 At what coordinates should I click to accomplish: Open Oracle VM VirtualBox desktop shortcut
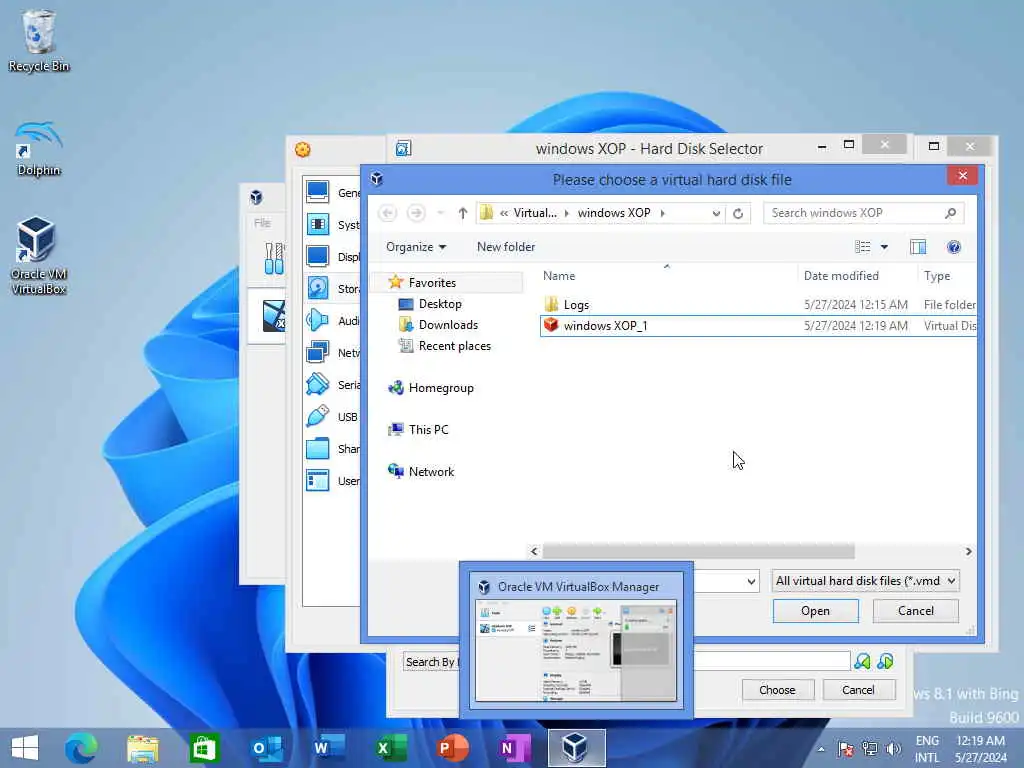click(x=38, y=256)
